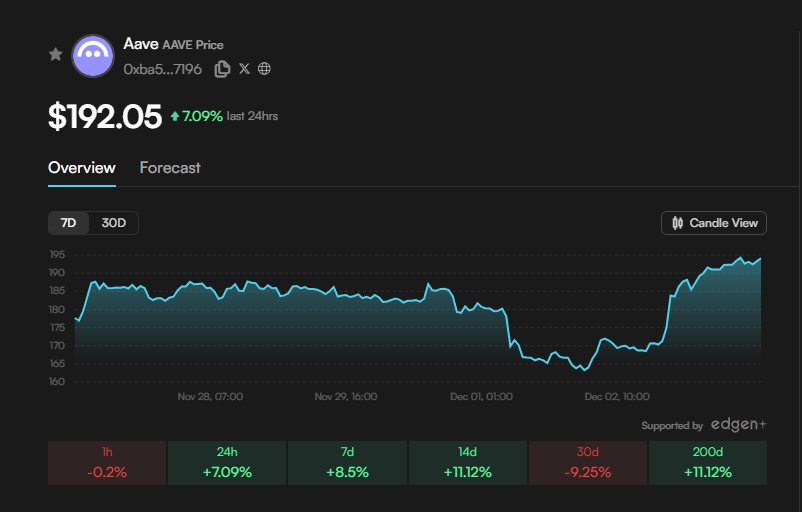Click the Aave token logo
This screenshot has height=512, width=802.
(93, 56)
